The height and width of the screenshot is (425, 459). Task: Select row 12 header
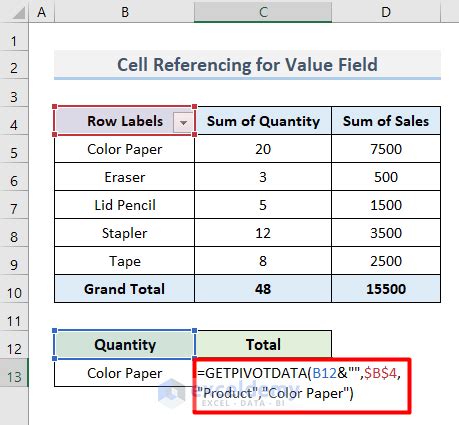coord(14,345)
